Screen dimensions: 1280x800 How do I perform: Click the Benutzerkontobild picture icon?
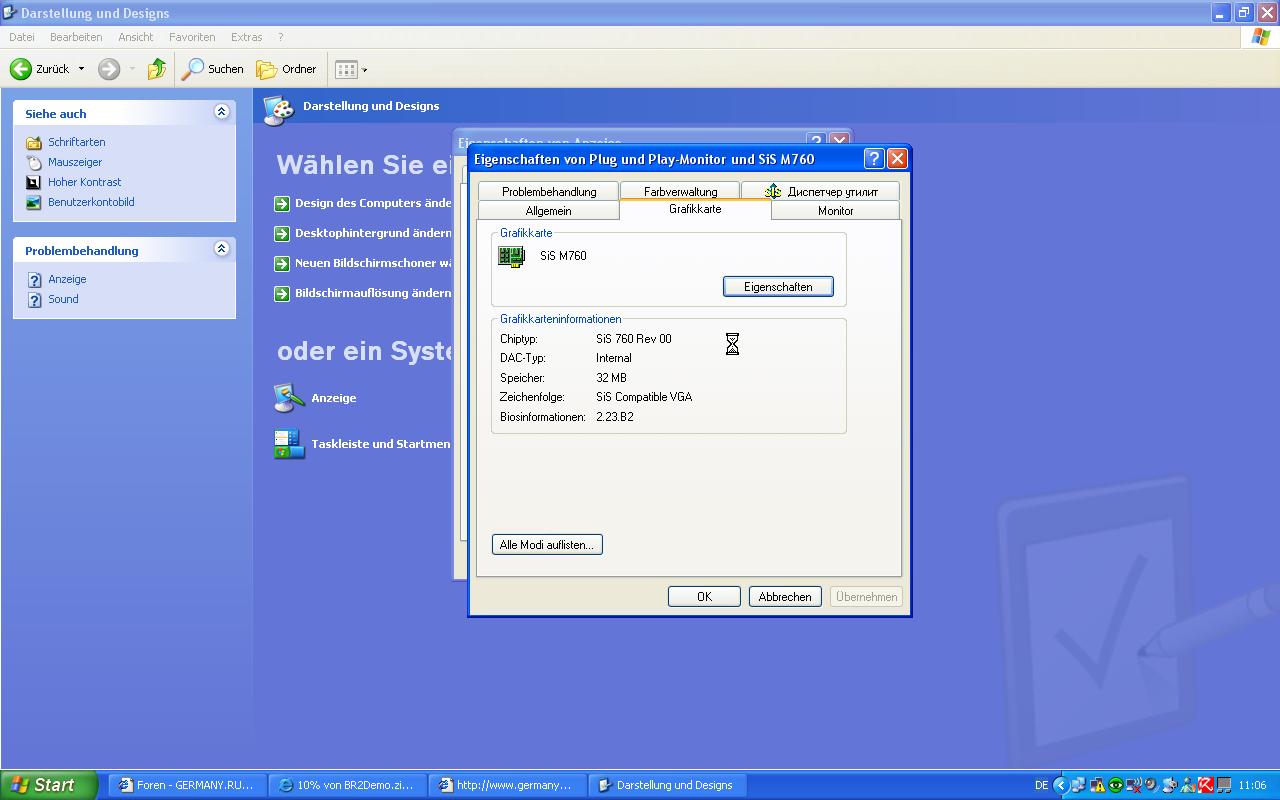coord(34,202)
